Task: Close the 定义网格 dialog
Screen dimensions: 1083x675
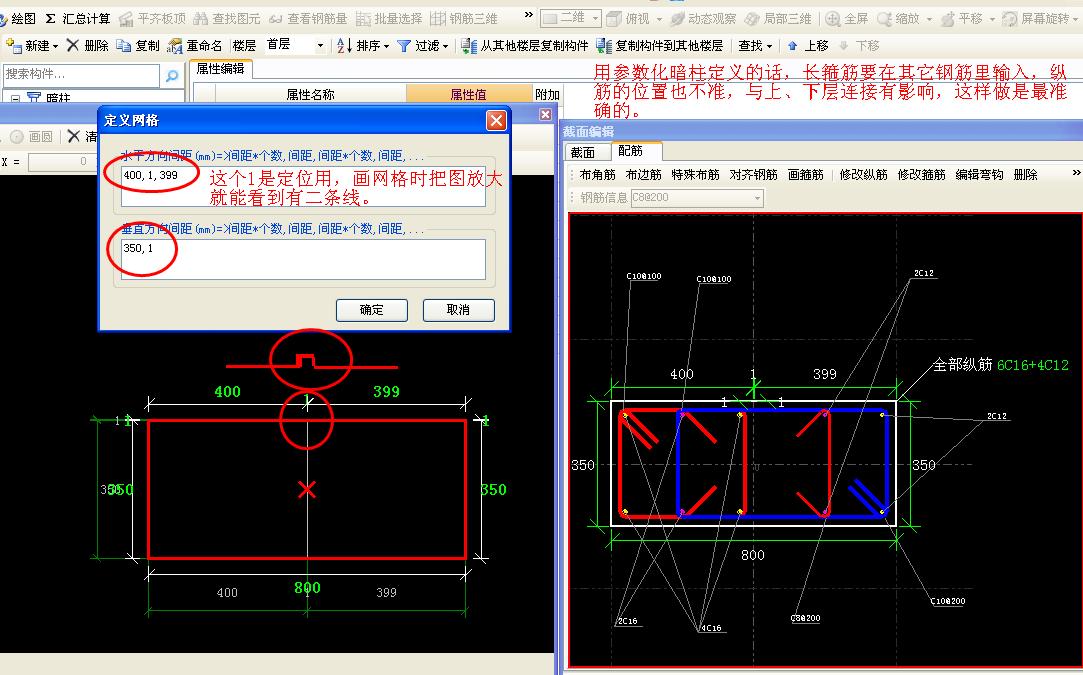Action: 496,121
